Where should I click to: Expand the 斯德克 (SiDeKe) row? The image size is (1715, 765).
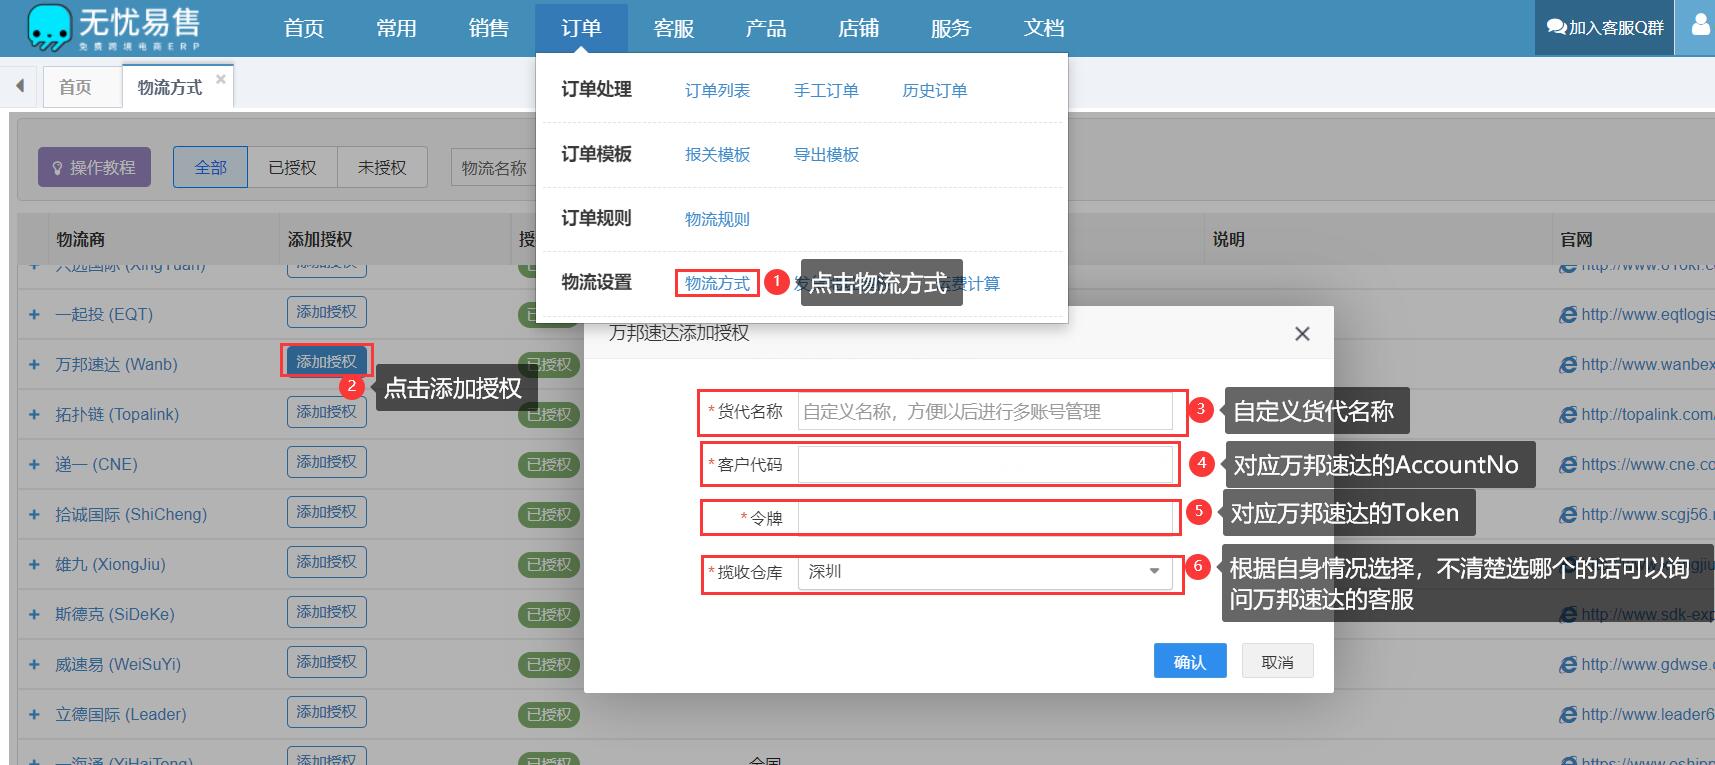click(x=34, y=614)
